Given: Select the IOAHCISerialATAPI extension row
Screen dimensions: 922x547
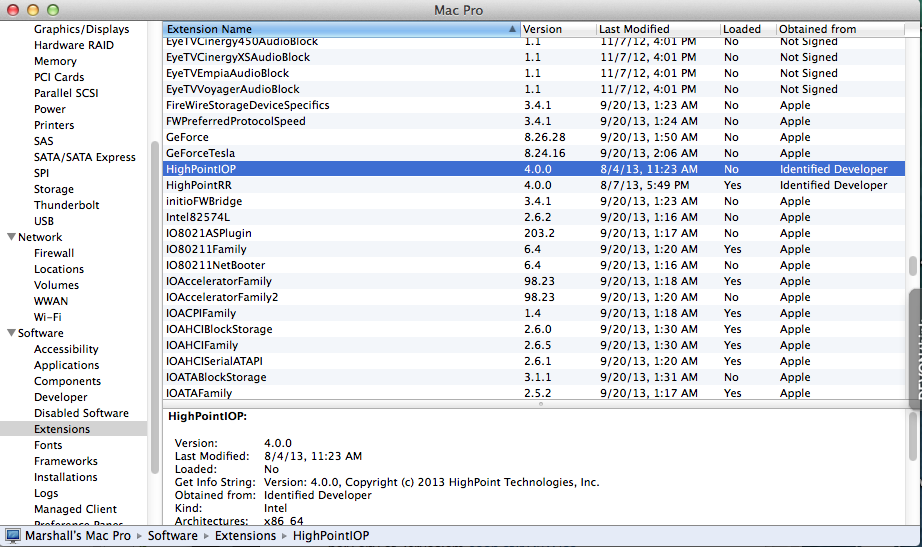Looking at the screenshot, I should click(534, 361).
